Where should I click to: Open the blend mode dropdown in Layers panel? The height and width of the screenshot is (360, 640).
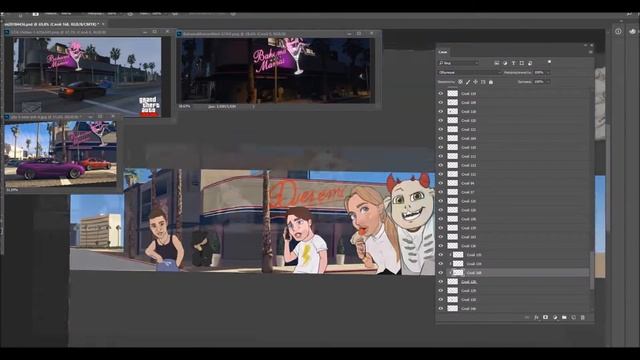(x=470, y=72)
